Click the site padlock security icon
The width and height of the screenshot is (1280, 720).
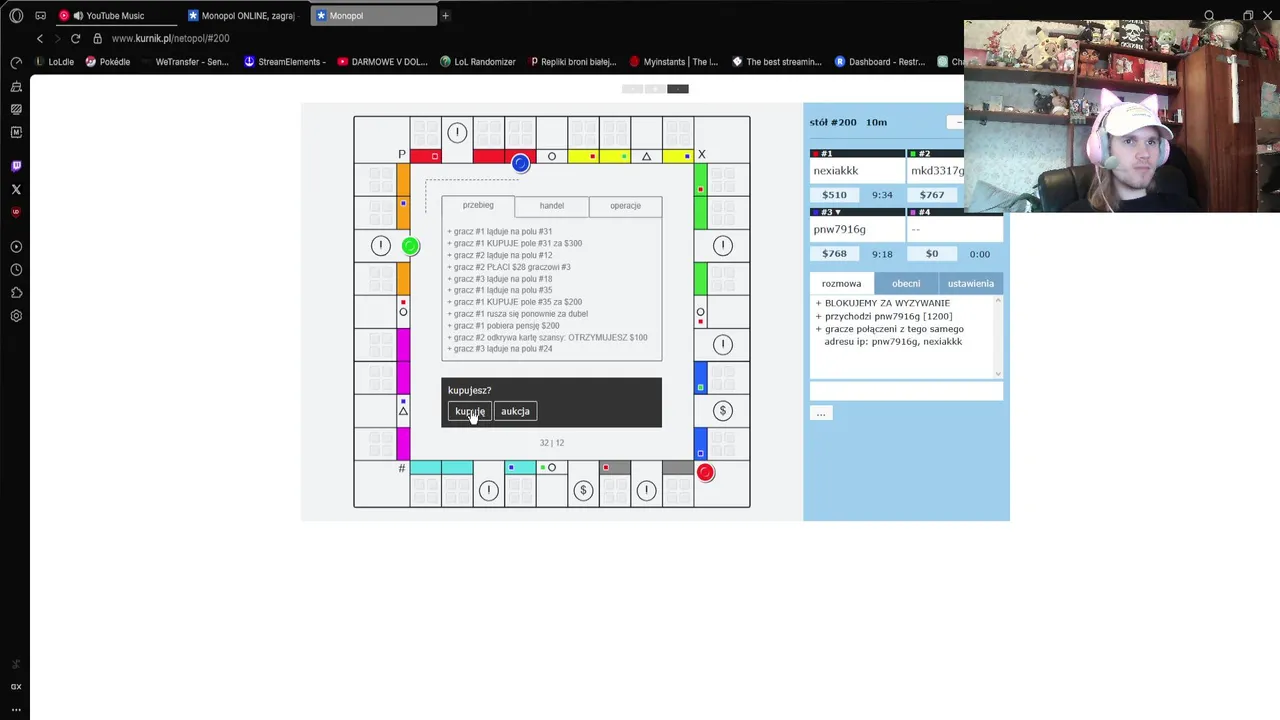[x=97, y=38]
